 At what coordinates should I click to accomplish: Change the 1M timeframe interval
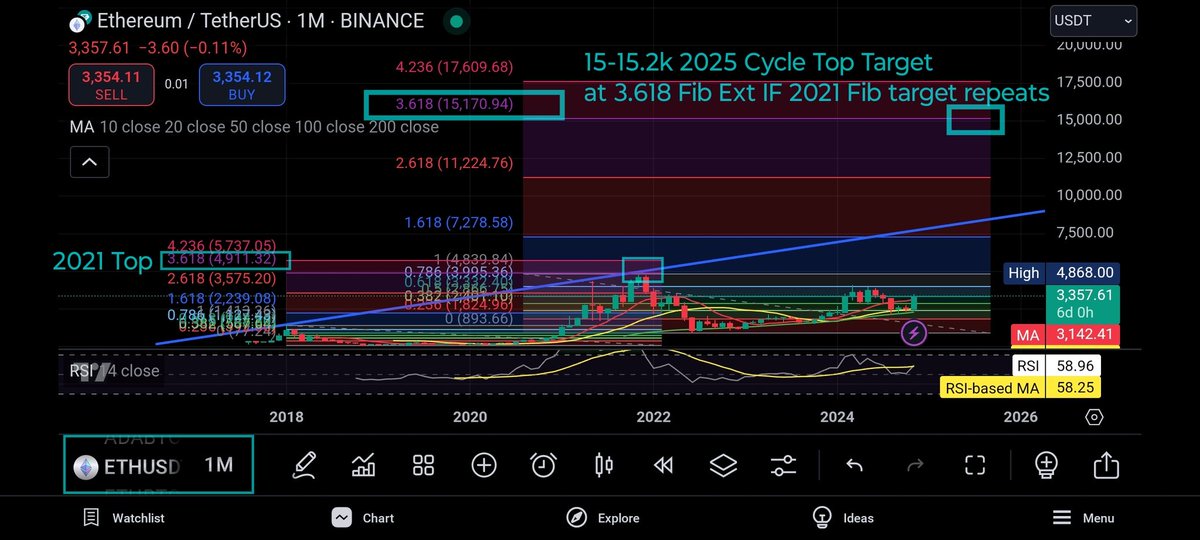218,465
